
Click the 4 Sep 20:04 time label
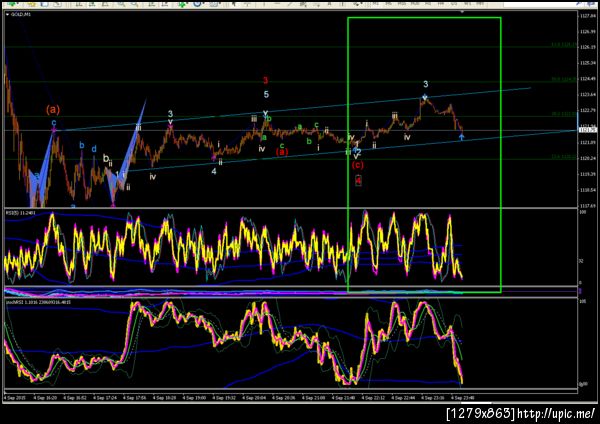tap(254, 398)
